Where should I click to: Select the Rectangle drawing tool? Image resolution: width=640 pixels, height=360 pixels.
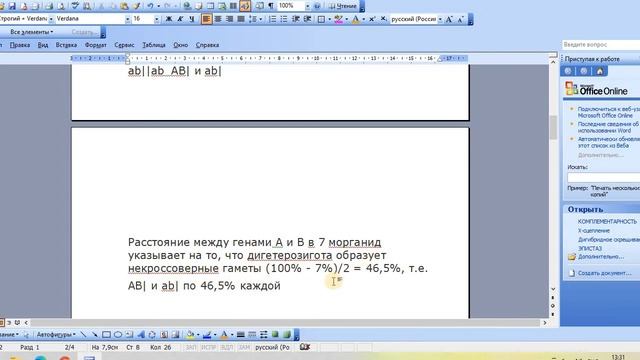(x=106, y=335)
